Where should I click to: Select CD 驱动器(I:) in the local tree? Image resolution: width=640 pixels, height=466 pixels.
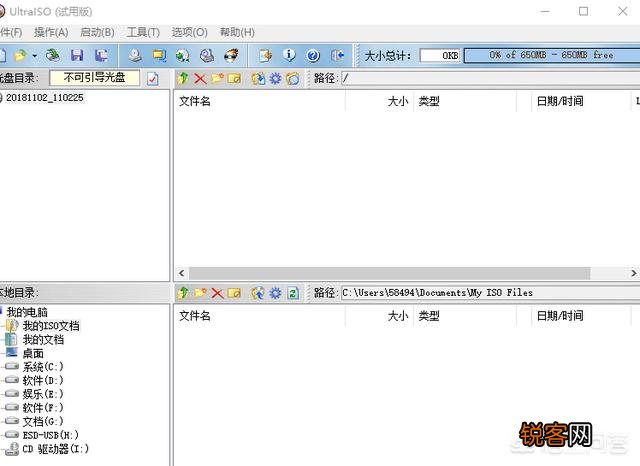pos(56,449)
